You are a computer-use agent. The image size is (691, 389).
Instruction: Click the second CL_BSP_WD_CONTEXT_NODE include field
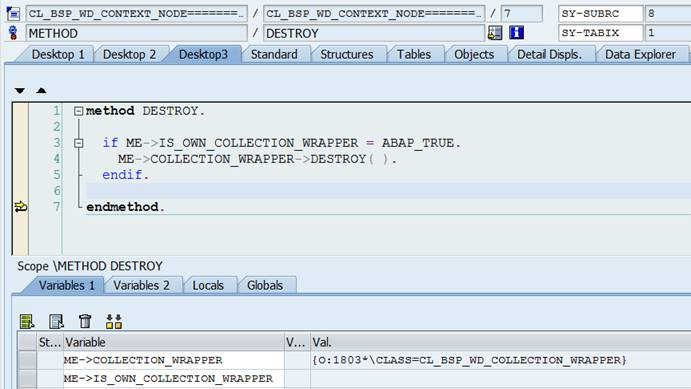click(x=374, y=14)
